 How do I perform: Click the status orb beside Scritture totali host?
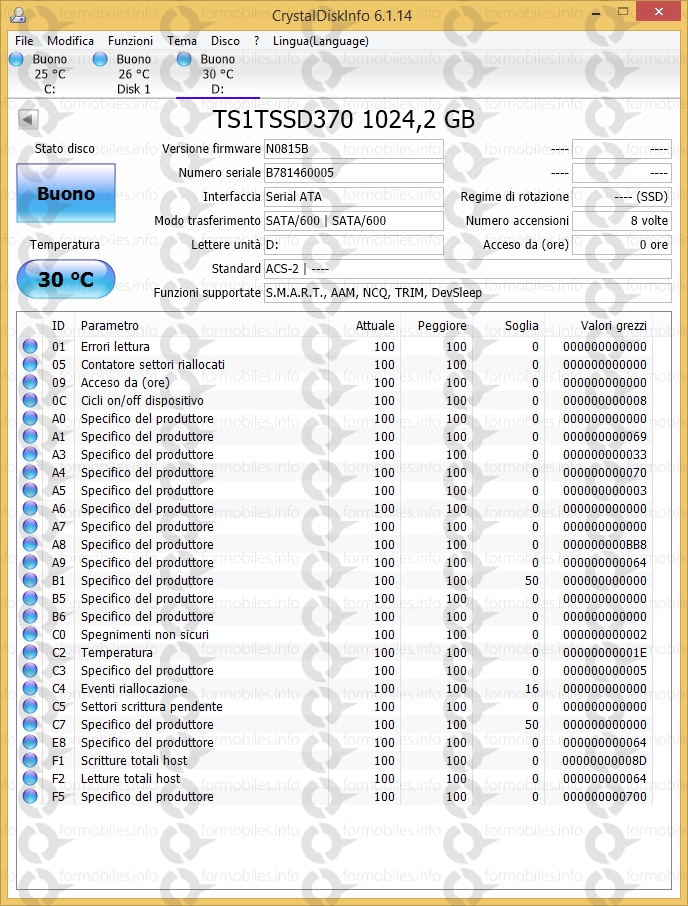click(x=30, y=760)
